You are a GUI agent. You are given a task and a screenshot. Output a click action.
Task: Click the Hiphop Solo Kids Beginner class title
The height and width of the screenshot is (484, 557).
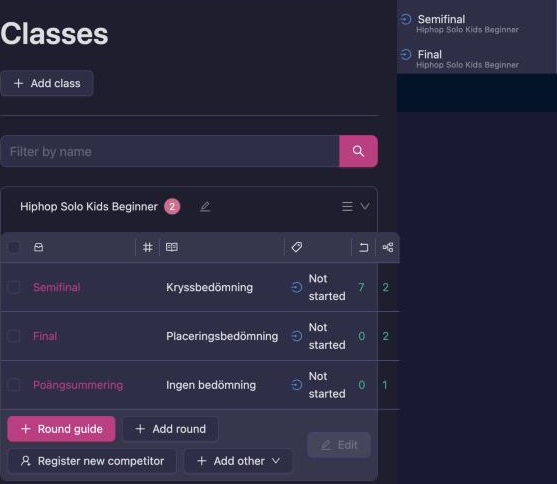tap(89, 206)
